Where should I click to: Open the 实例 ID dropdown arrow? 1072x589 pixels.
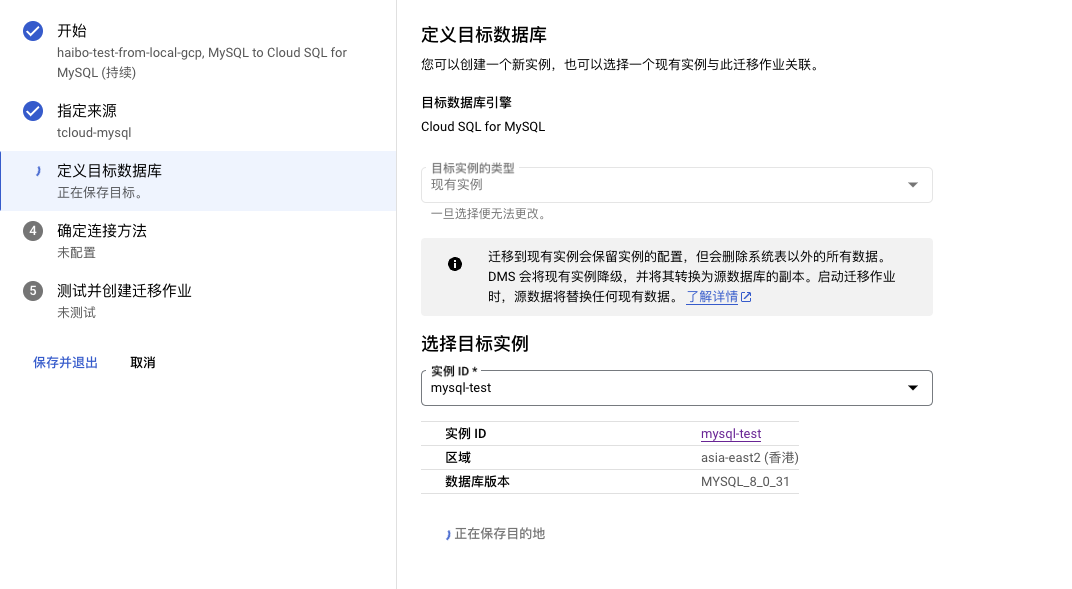tap(913, 388)
